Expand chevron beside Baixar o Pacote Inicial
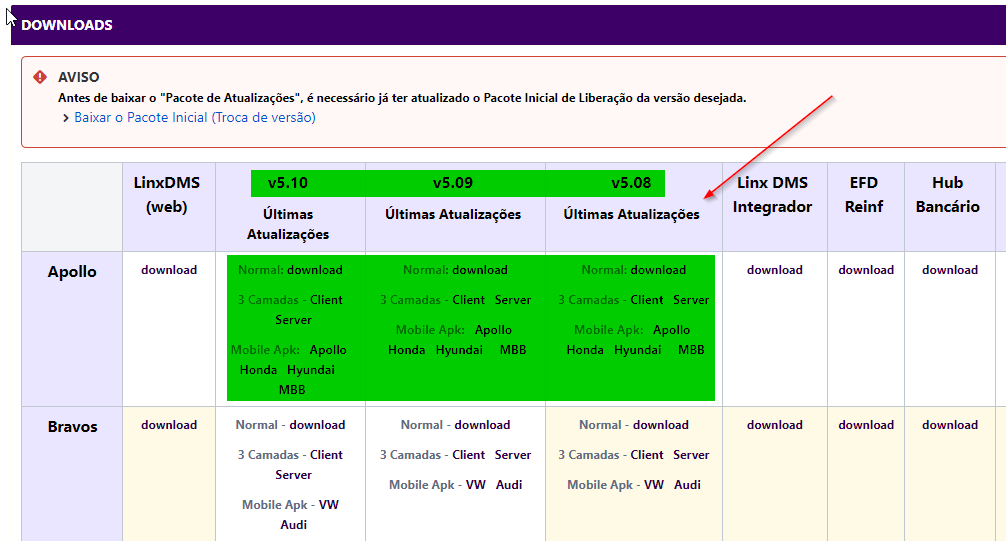The width and height of the screenshot is (1006, 541). point(65,118)
